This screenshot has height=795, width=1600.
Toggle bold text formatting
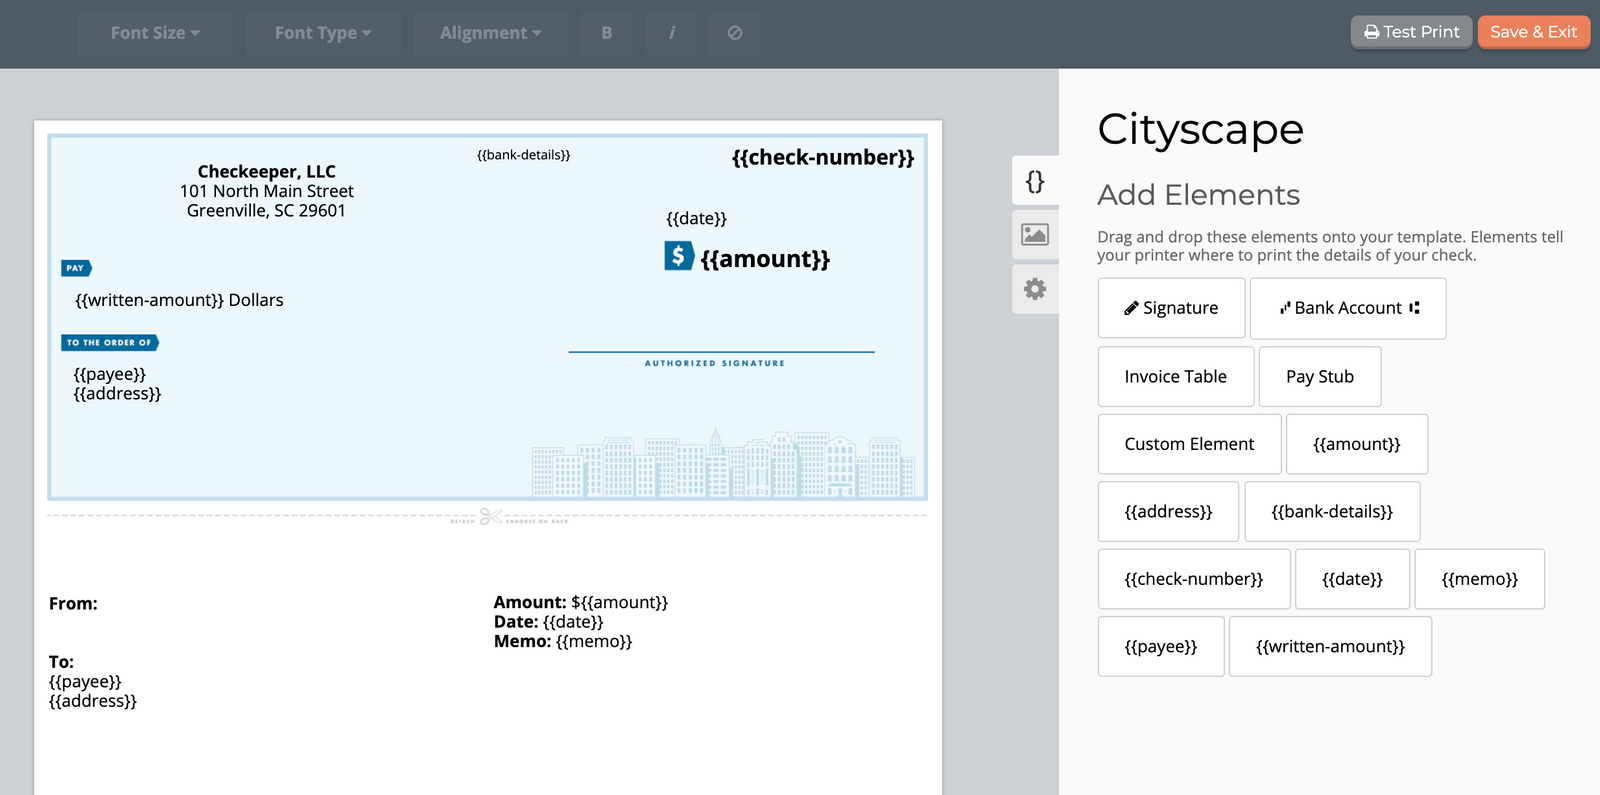coord(607,33)
